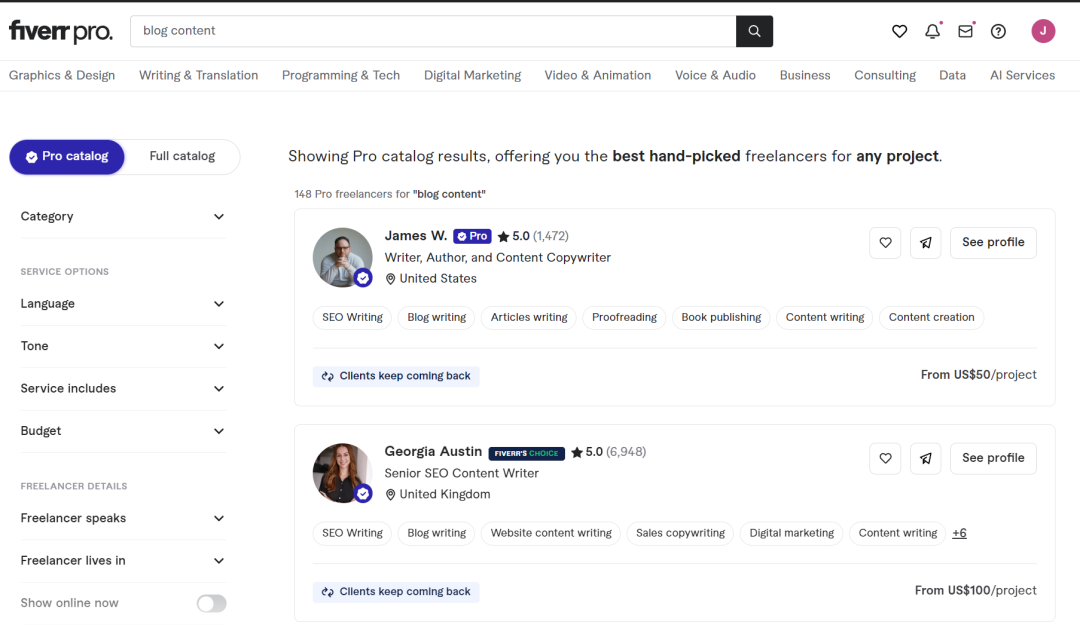1080x631 pixels.
Task: Save James W. to favorites
Action: point(885,242)
